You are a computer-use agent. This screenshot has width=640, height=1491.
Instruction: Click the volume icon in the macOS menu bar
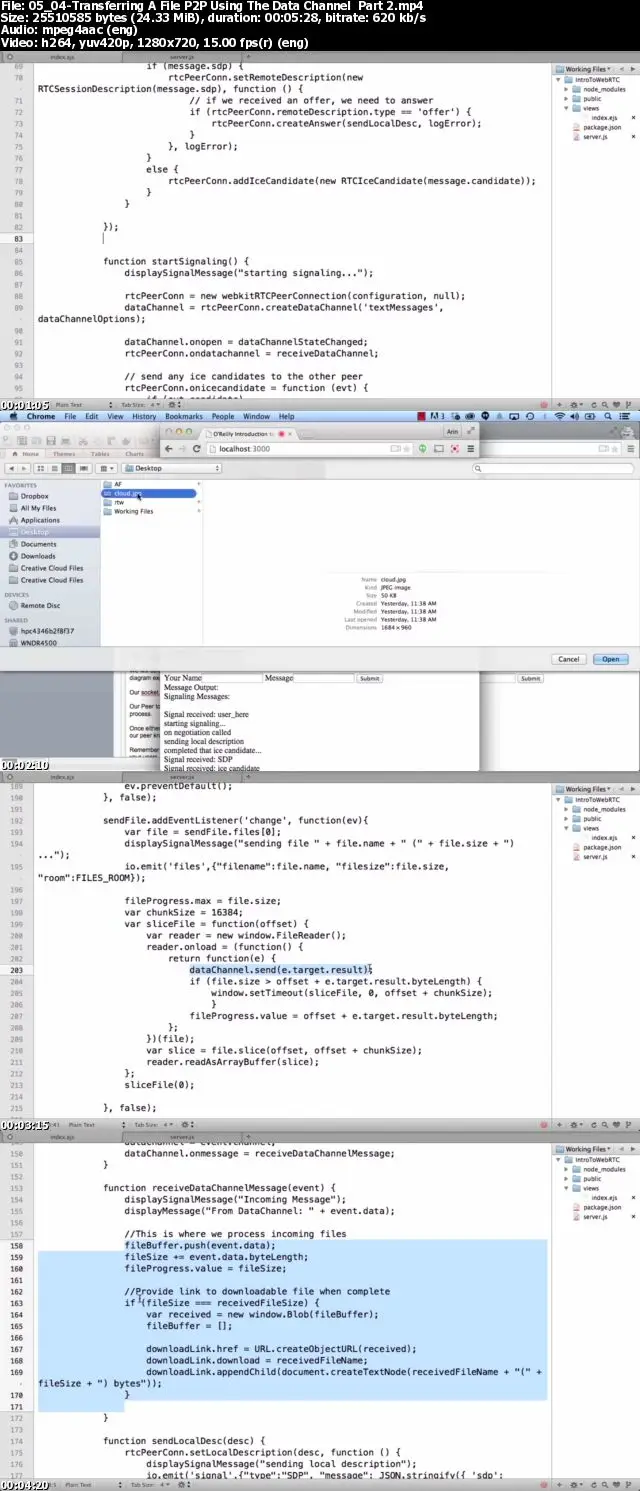pos(573,416)
